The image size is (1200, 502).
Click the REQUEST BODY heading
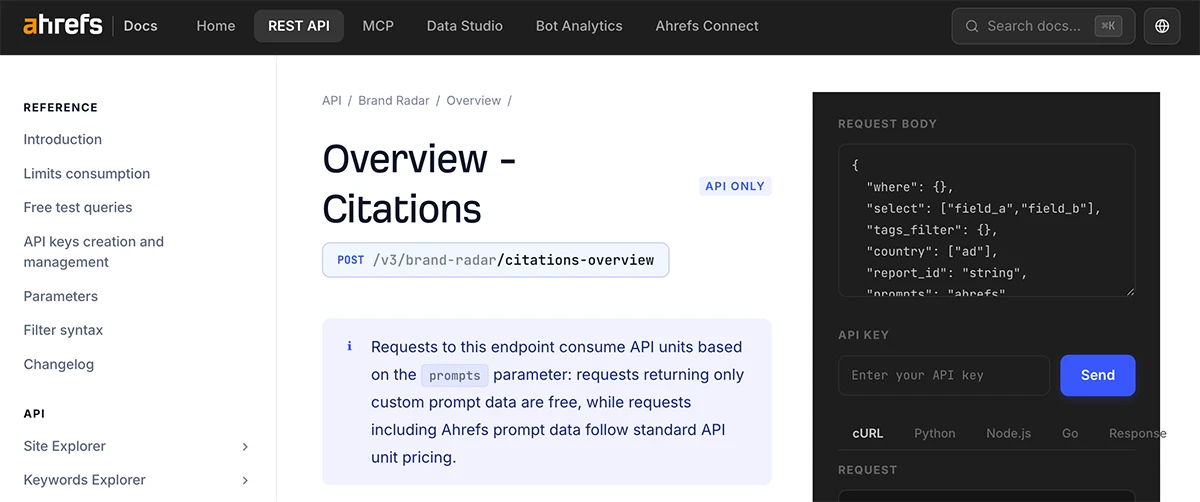[x=887, y=124]
